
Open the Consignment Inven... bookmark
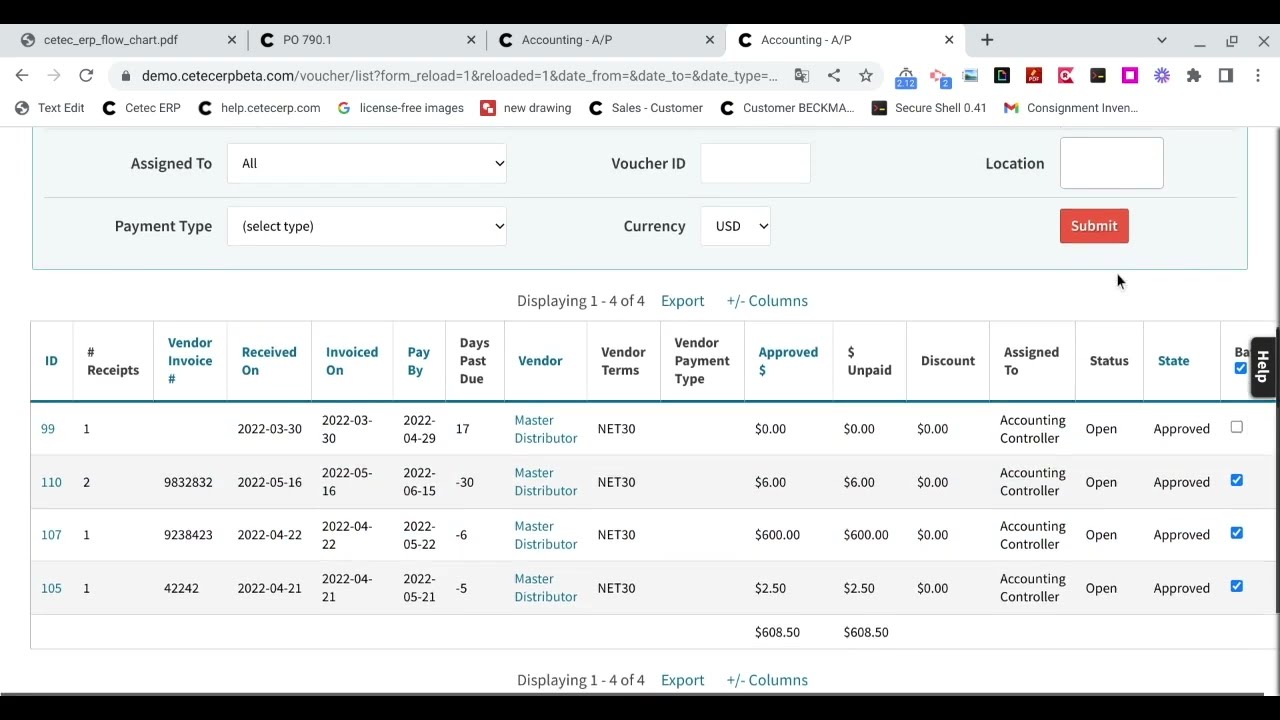[x=1070, y=108]
